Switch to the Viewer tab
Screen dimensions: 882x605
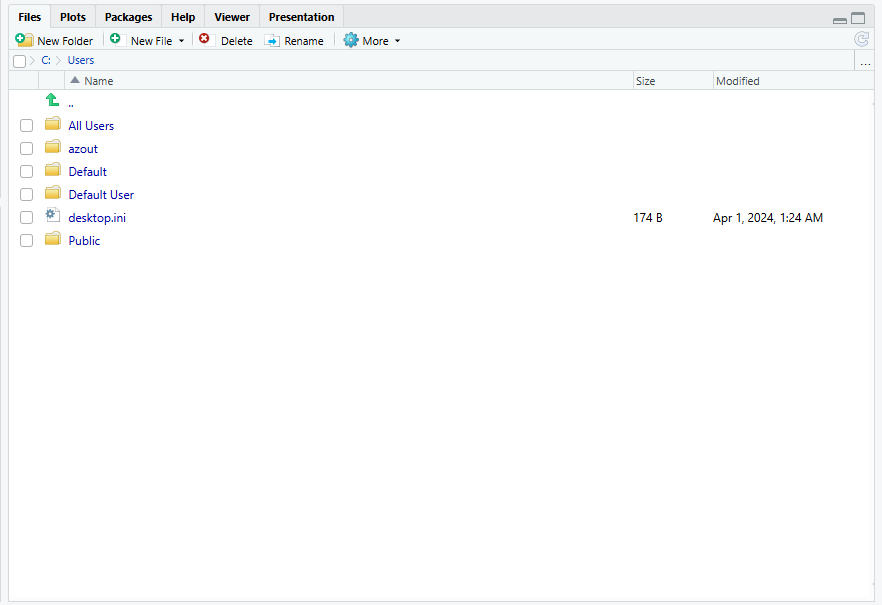[x=232, y=17]
